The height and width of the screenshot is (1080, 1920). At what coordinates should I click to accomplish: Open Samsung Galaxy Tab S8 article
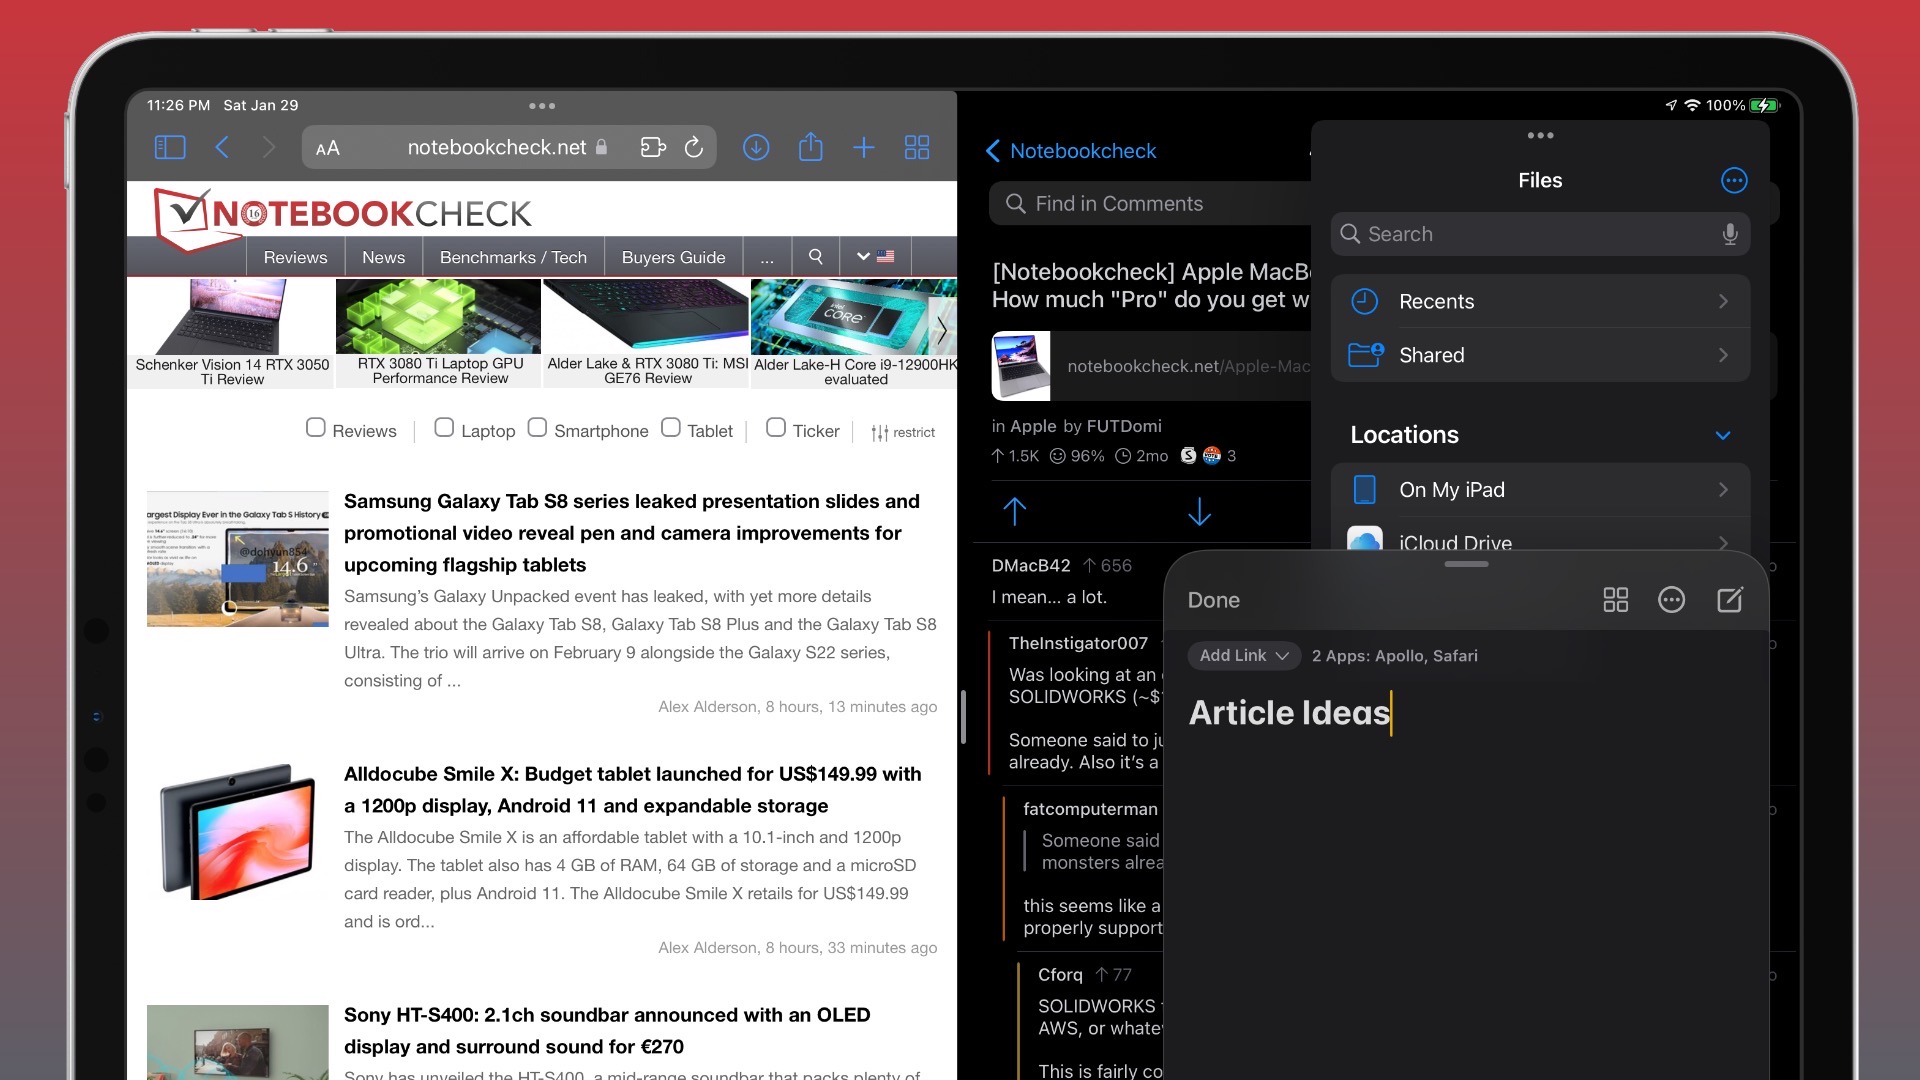[x=631, y=533]
